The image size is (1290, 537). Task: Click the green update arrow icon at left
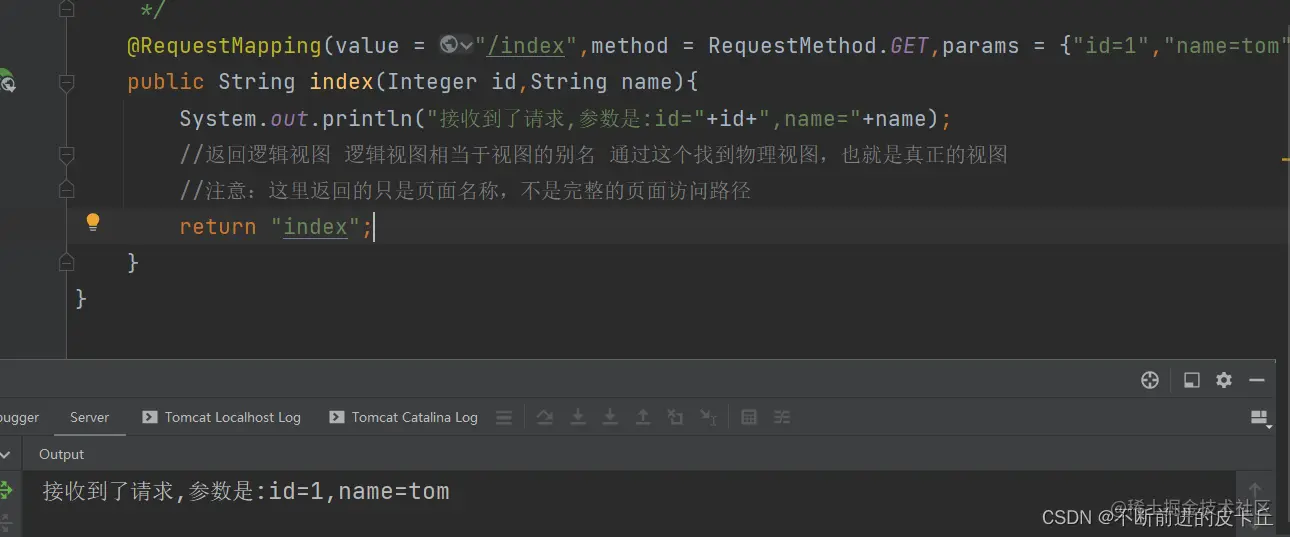coord(5,490)
